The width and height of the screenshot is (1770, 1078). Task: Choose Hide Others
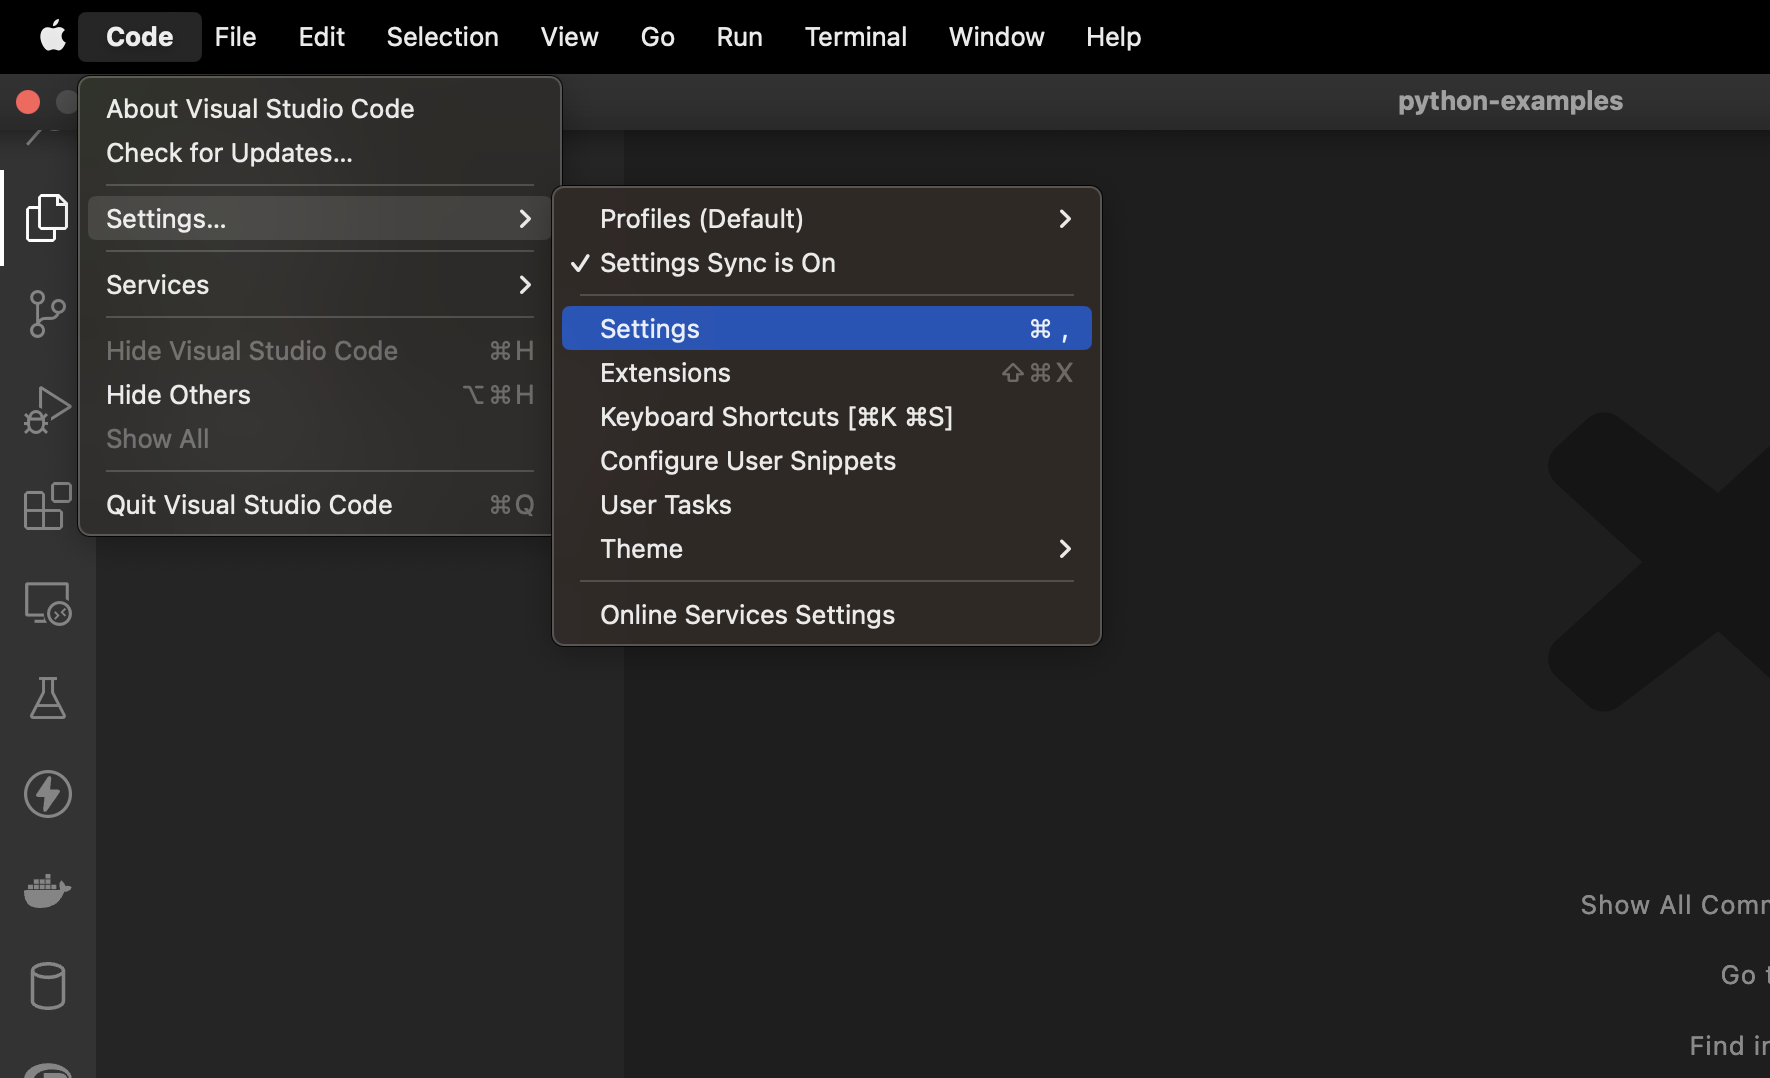[x=319, y=395]
